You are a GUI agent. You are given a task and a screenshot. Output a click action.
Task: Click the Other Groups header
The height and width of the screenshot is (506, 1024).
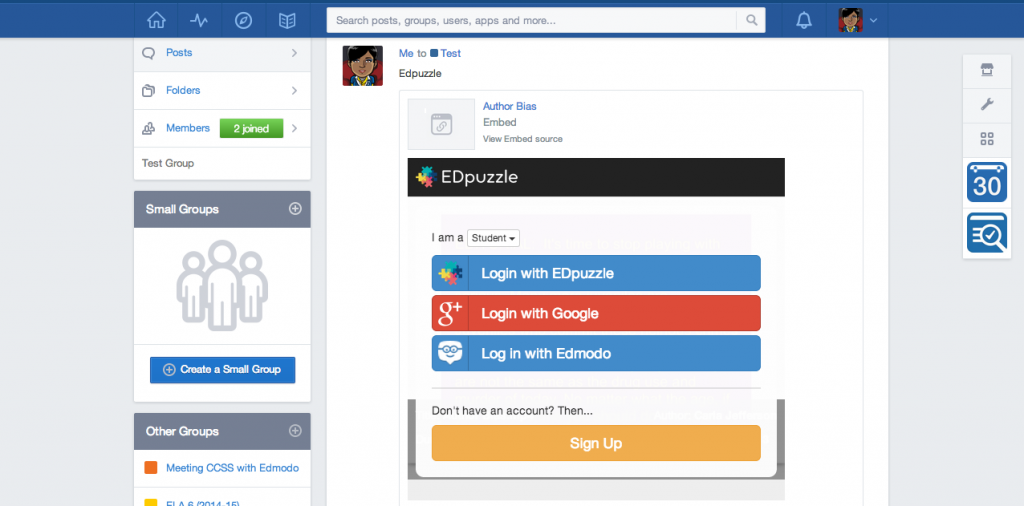[222, 431]
